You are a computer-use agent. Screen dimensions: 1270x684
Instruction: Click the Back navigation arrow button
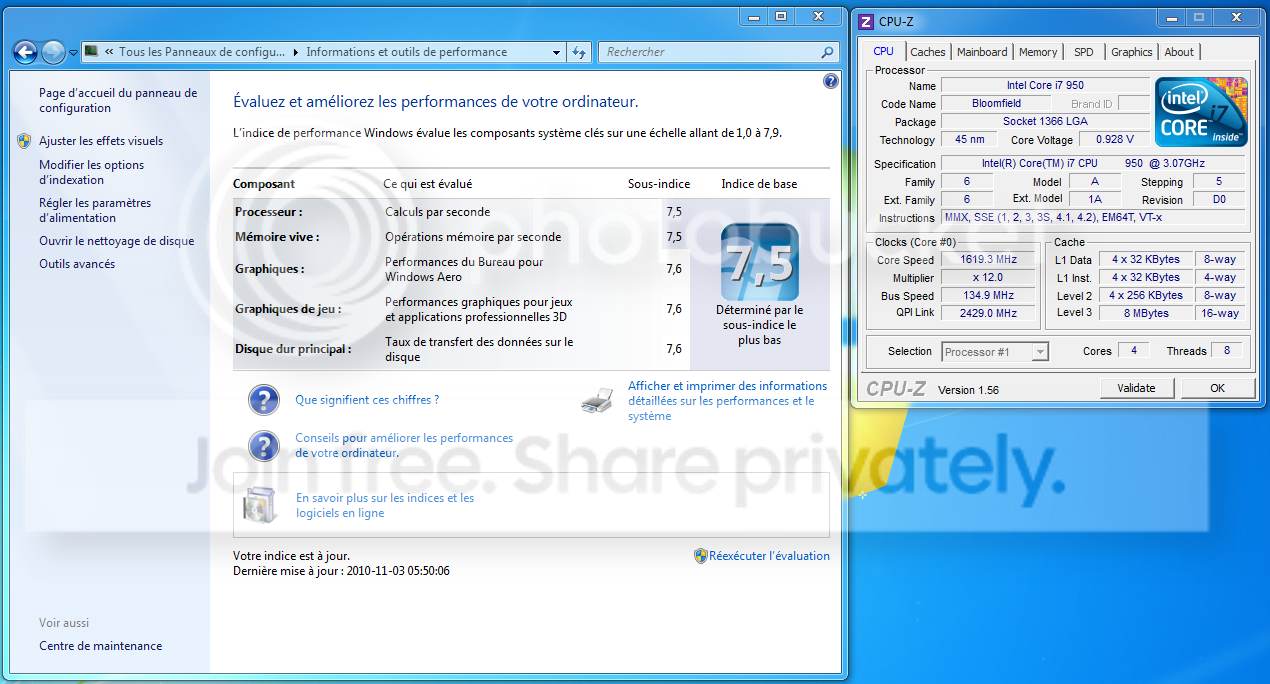pyautogui.click(x=25, y=52)
